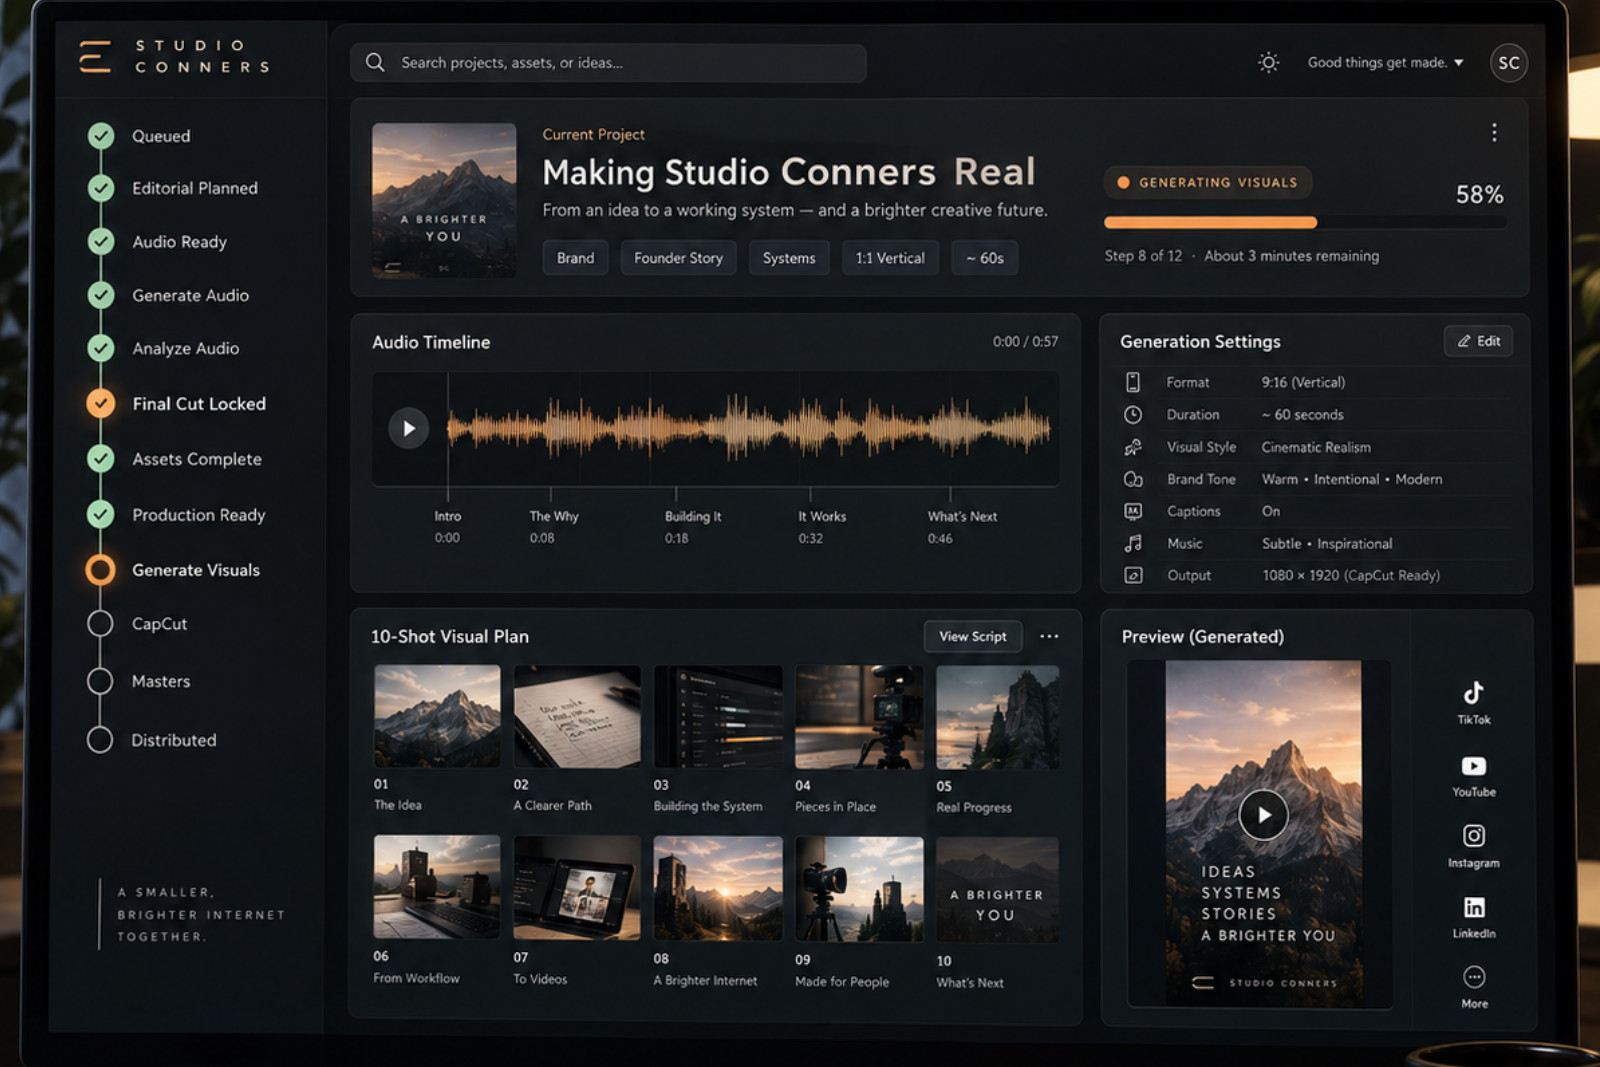Click the Duration clock icon
Image resolution: width=1600 pixels, height=1067 pixels.
pos(1133,414)
